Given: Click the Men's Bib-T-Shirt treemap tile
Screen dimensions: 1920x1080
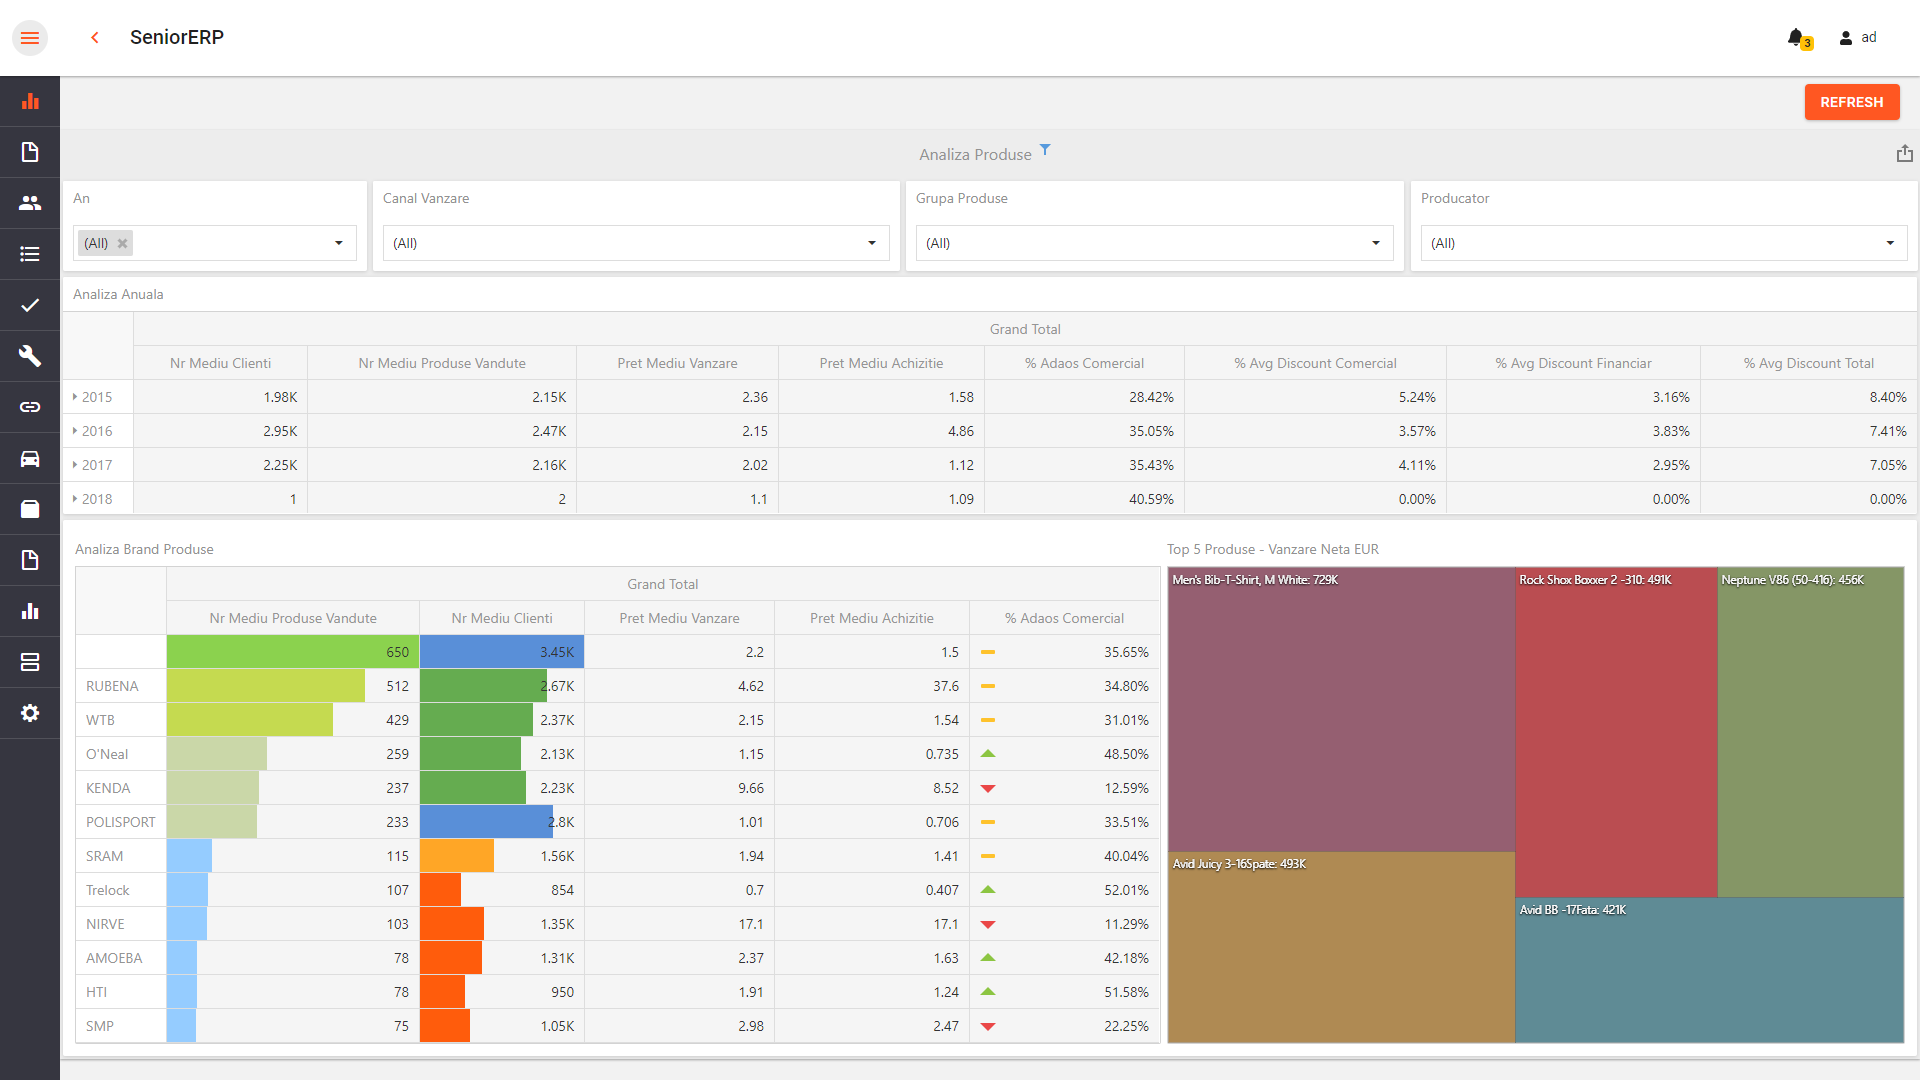Looking at the screenshot, I should pos(1341,710).
